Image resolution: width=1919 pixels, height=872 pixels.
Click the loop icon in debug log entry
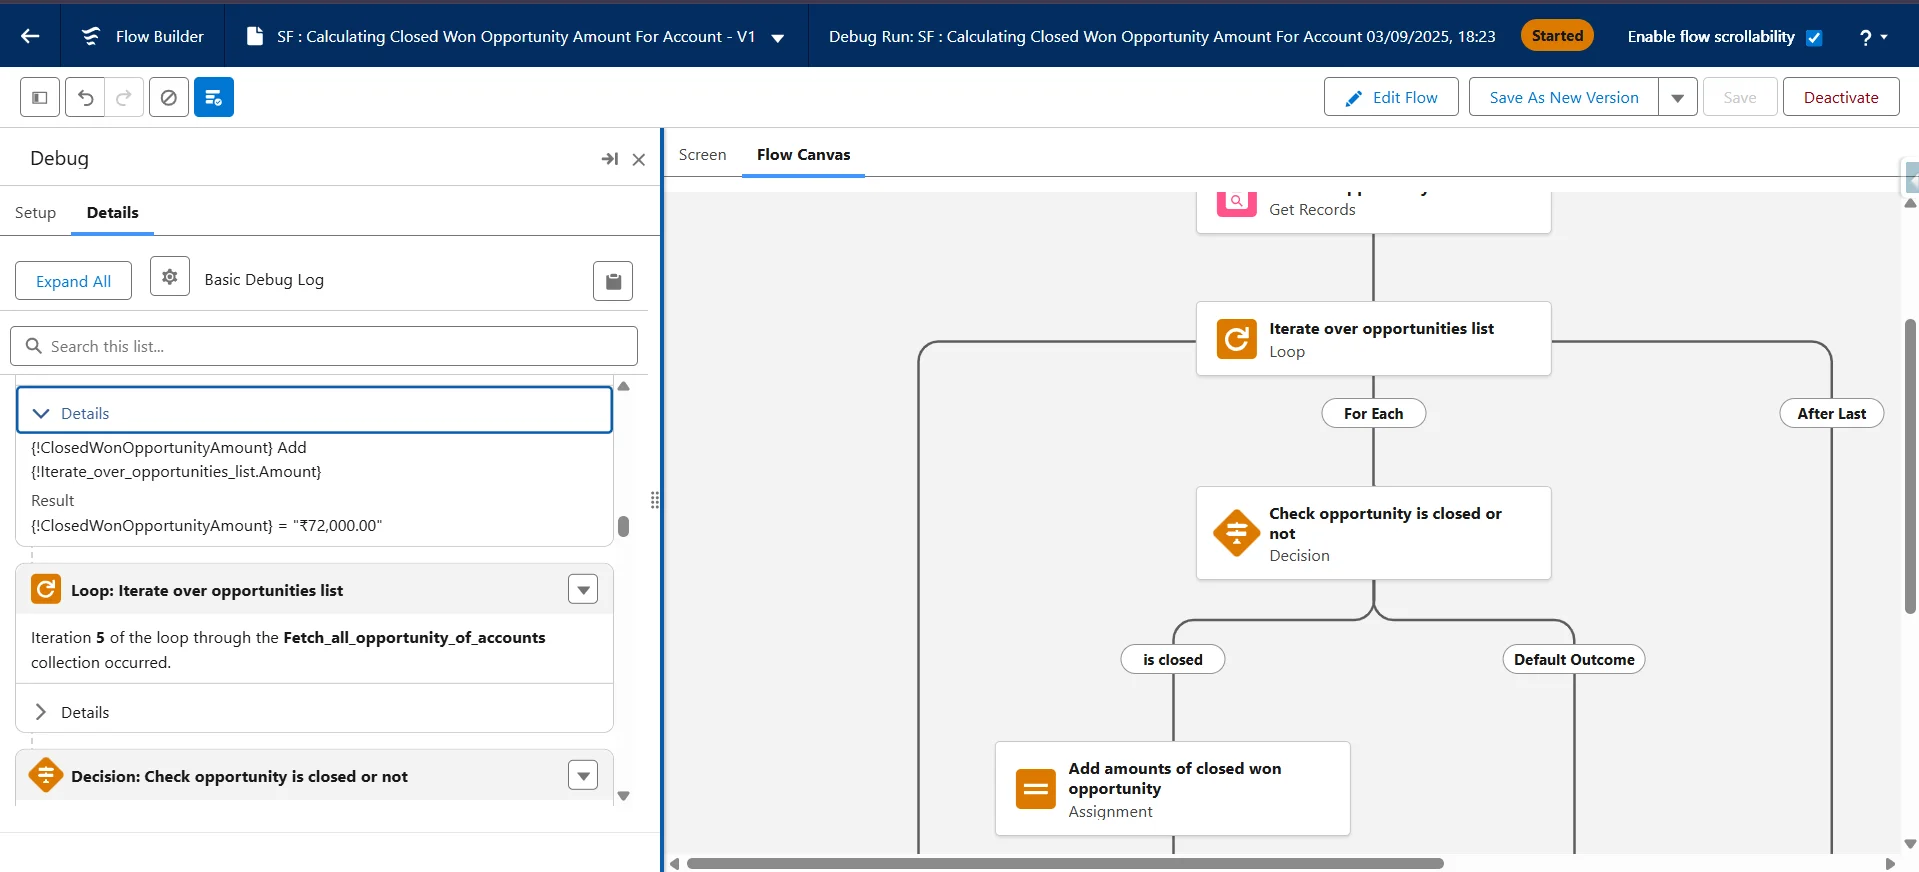[x=46, y=589]
